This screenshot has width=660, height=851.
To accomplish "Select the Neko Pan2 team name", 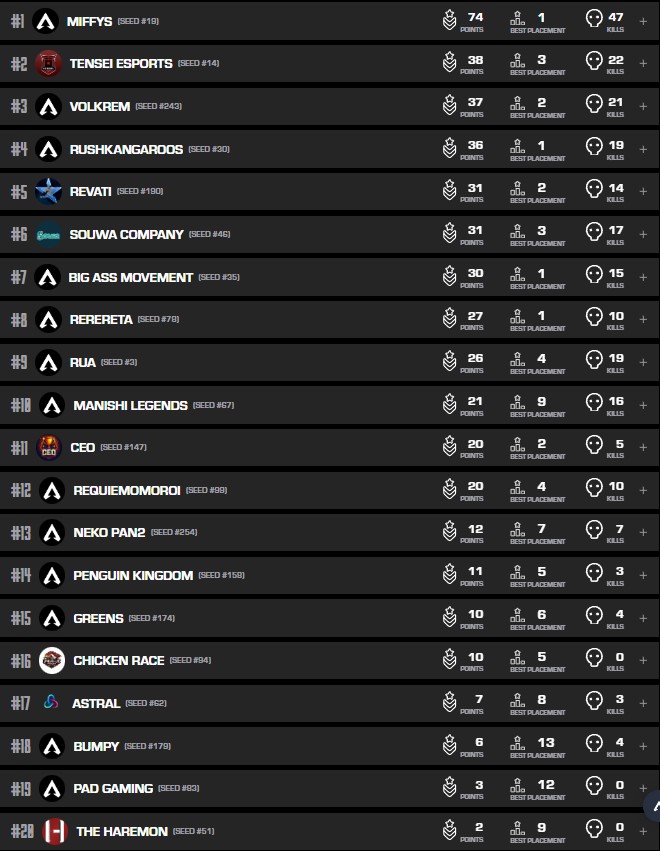I will point(108,532).
